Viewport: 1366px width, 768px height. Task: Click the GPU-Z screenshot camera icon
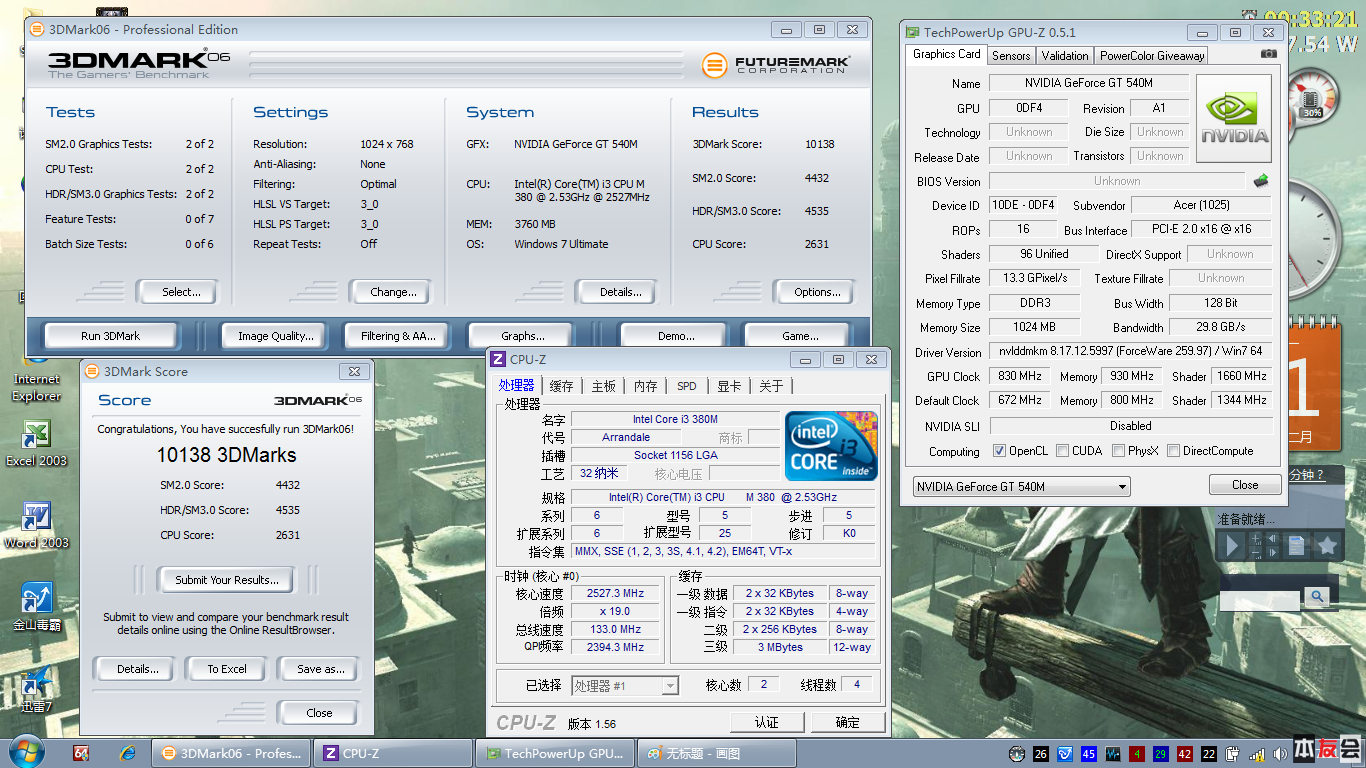click(1268, 54)
